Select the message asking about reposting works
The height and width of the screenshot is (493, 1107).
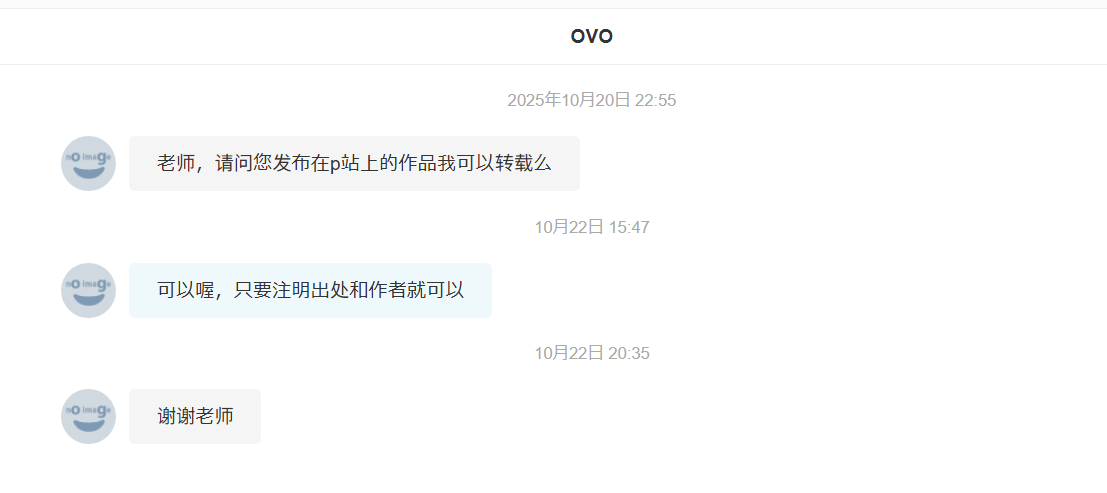354,163
